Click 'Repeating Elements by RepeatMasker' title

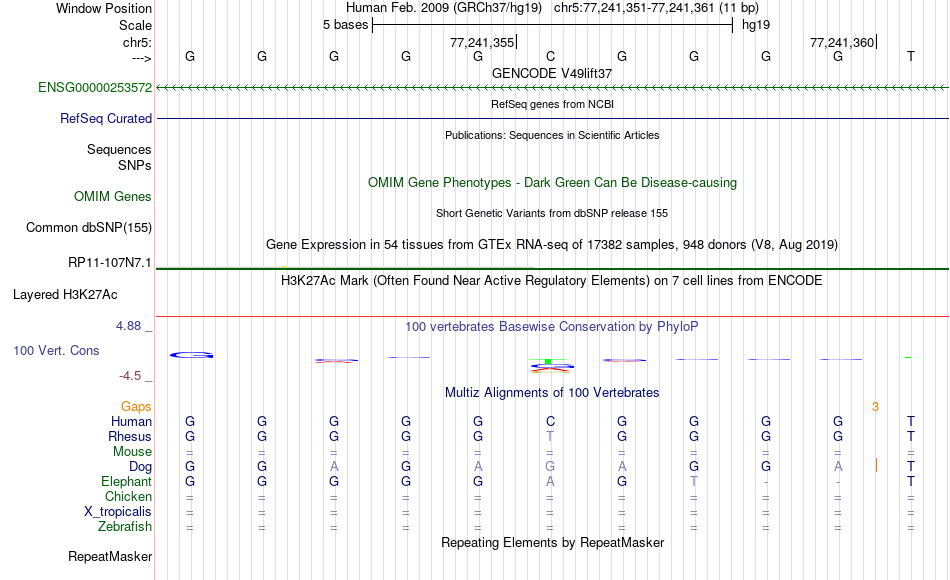tap(552, 542)
